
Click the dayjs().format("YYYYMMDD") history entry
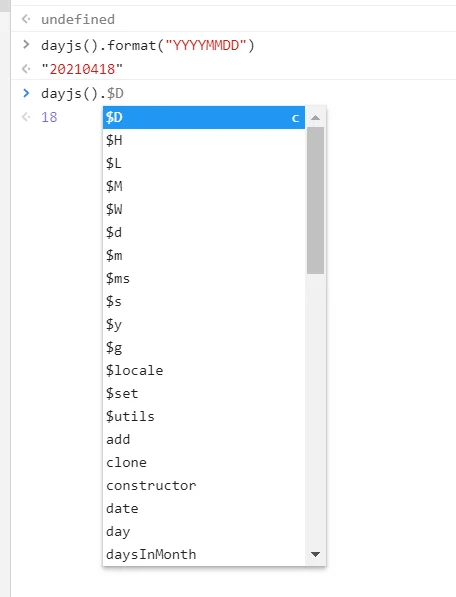tap(148, 46)
